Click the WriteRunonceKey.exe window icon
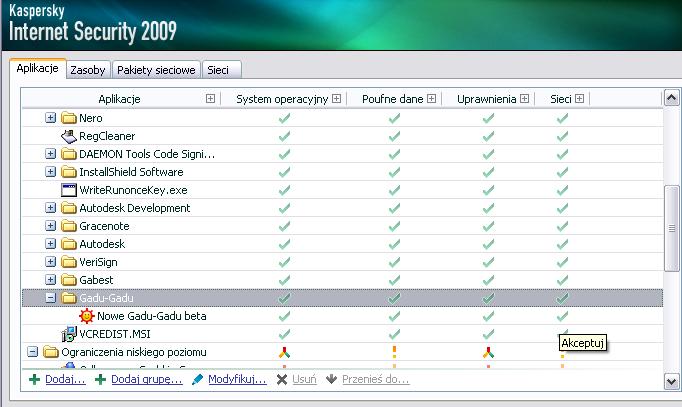Viewport: 682px width, 407px height. click(x=69, y=190)
